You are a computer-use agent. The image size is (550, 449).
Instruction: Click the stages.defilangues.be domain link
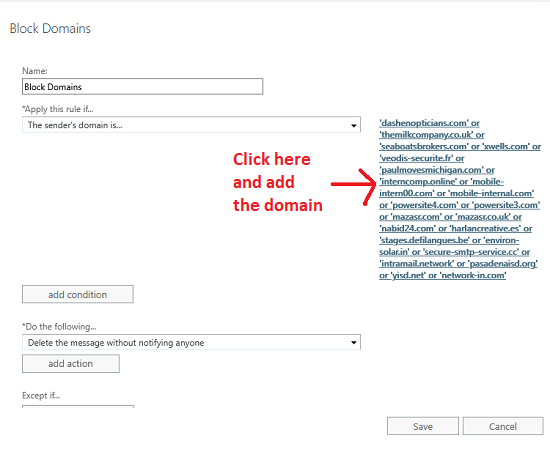pos(424,240)
